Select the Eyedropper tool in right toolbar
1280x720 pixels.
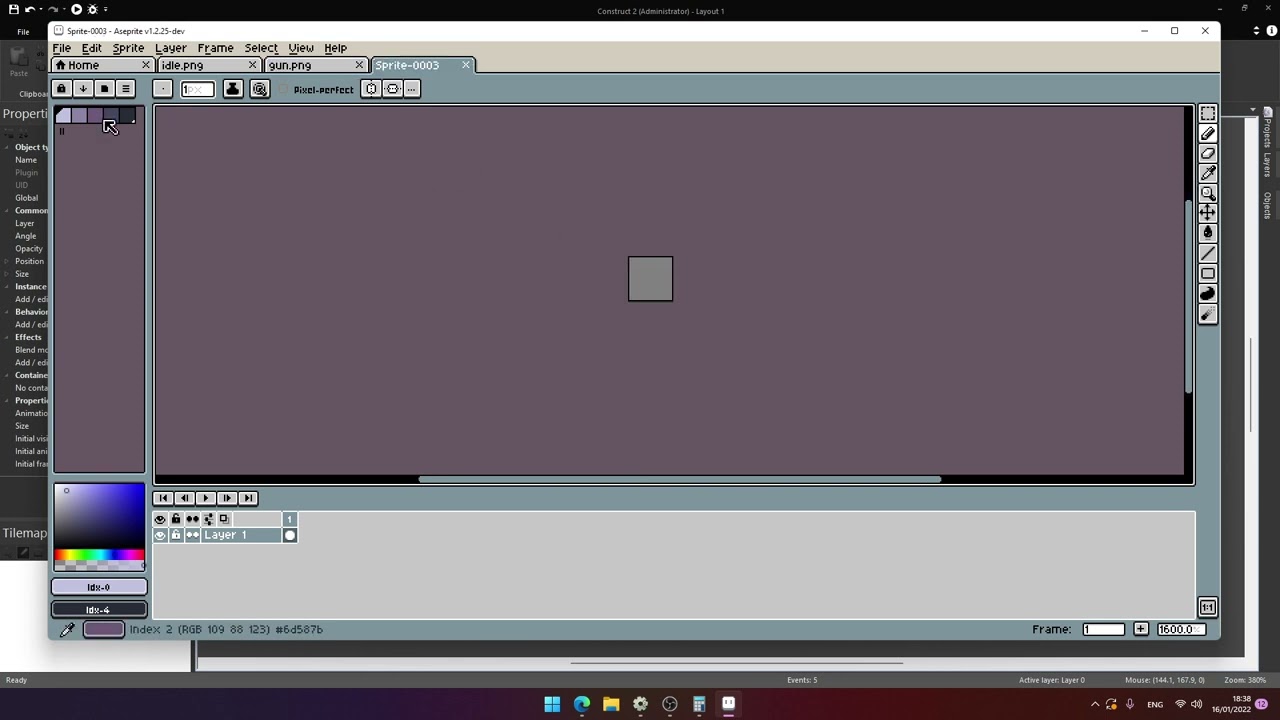(x=1208, y=174)
